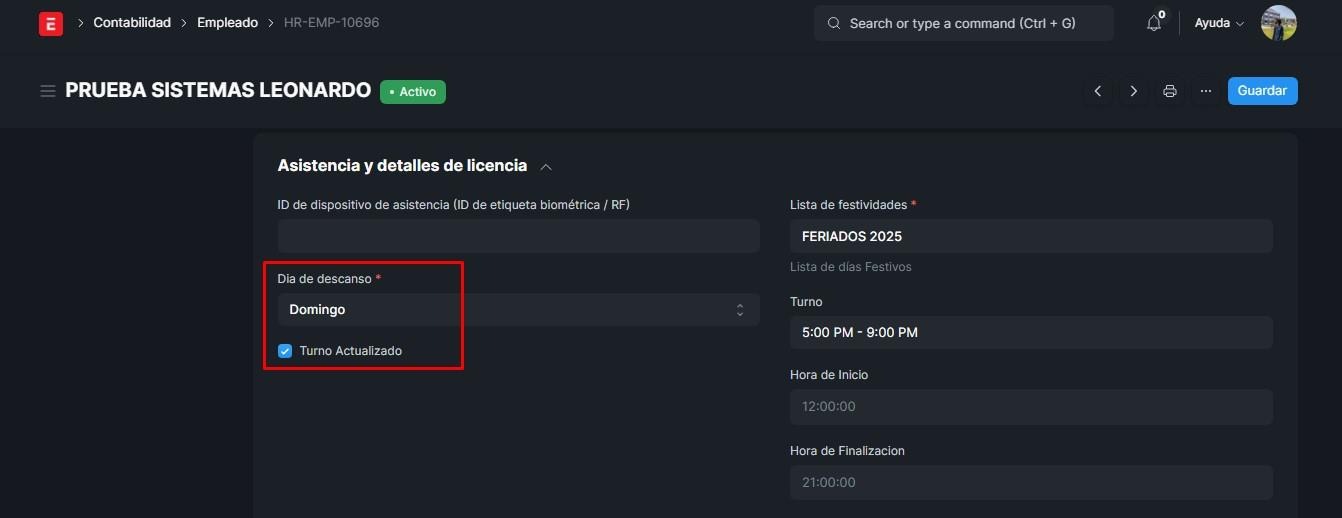This screenshot has height=518, width=1342.
Task: Edit the Lista de festividades field
Action: tap(1031, 236)
